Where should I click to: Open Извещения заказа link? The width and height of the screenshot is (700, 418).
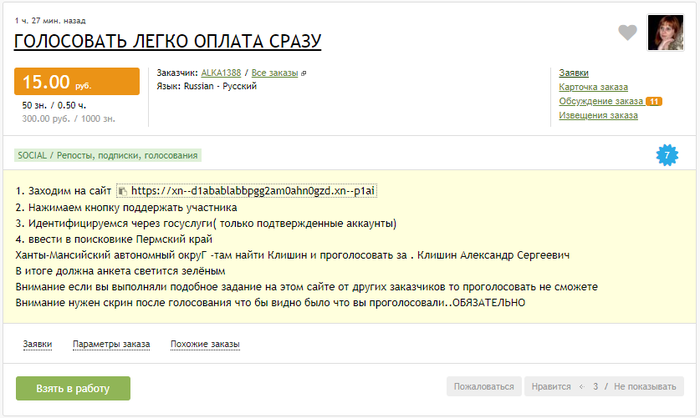coord(597,115)
